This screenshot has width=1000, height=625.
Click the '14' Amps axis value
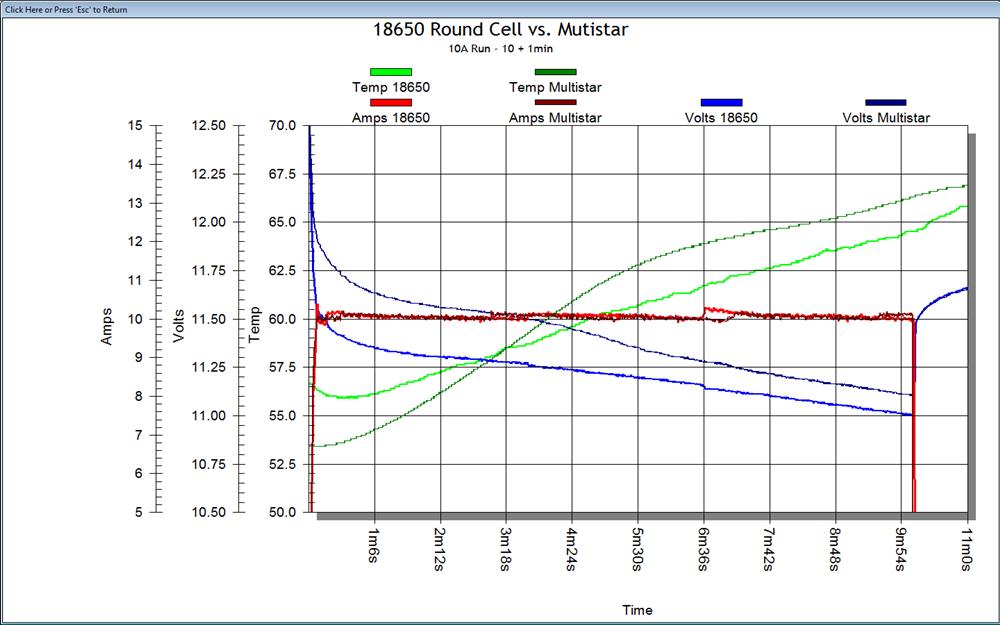coord(135,165)
